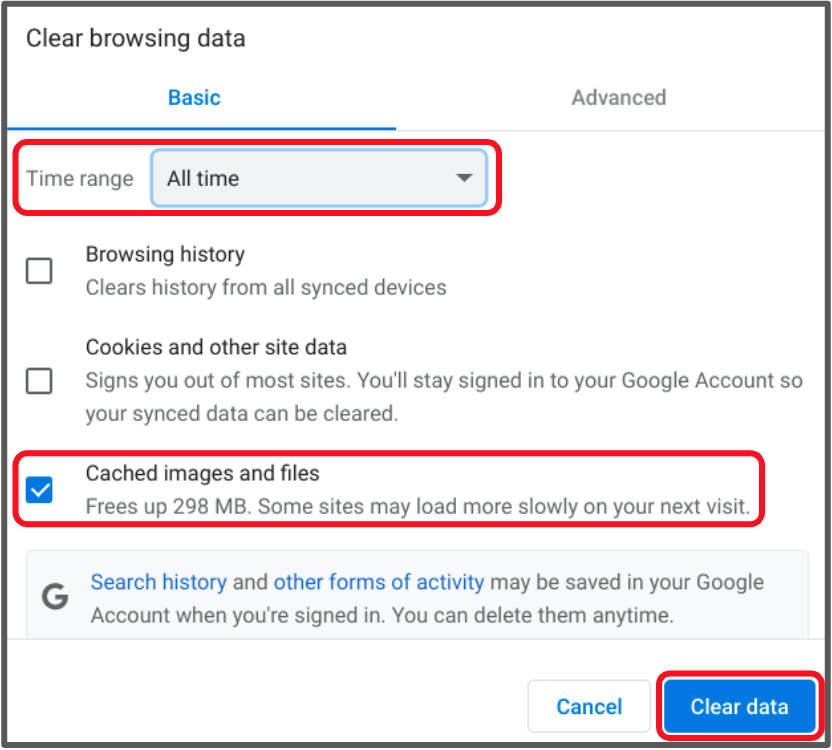The width and height of the screenshot is (832, 750).
Task: Open the Search history link
Action: [159, 582]
